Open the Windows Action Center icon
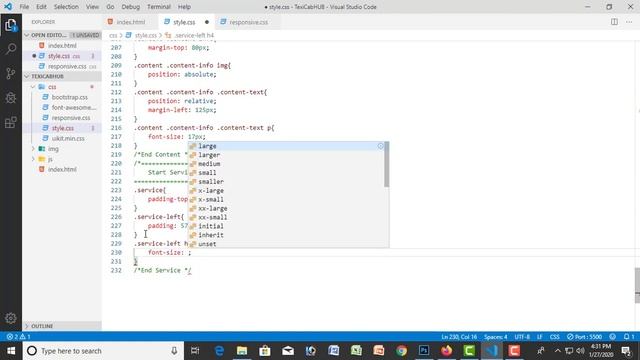The height and width of the screenshot is (360, 640). [x=626, y=351]
